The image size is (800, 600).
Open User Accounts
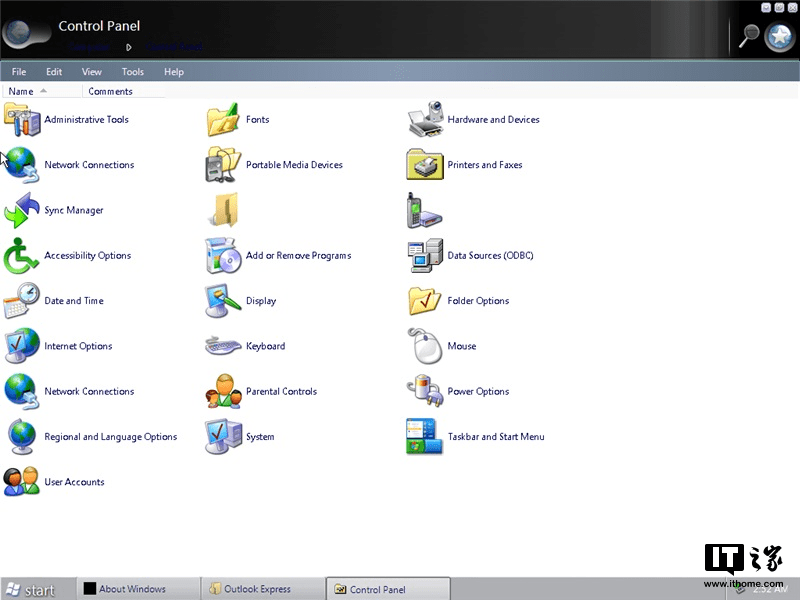coord(74,482)
